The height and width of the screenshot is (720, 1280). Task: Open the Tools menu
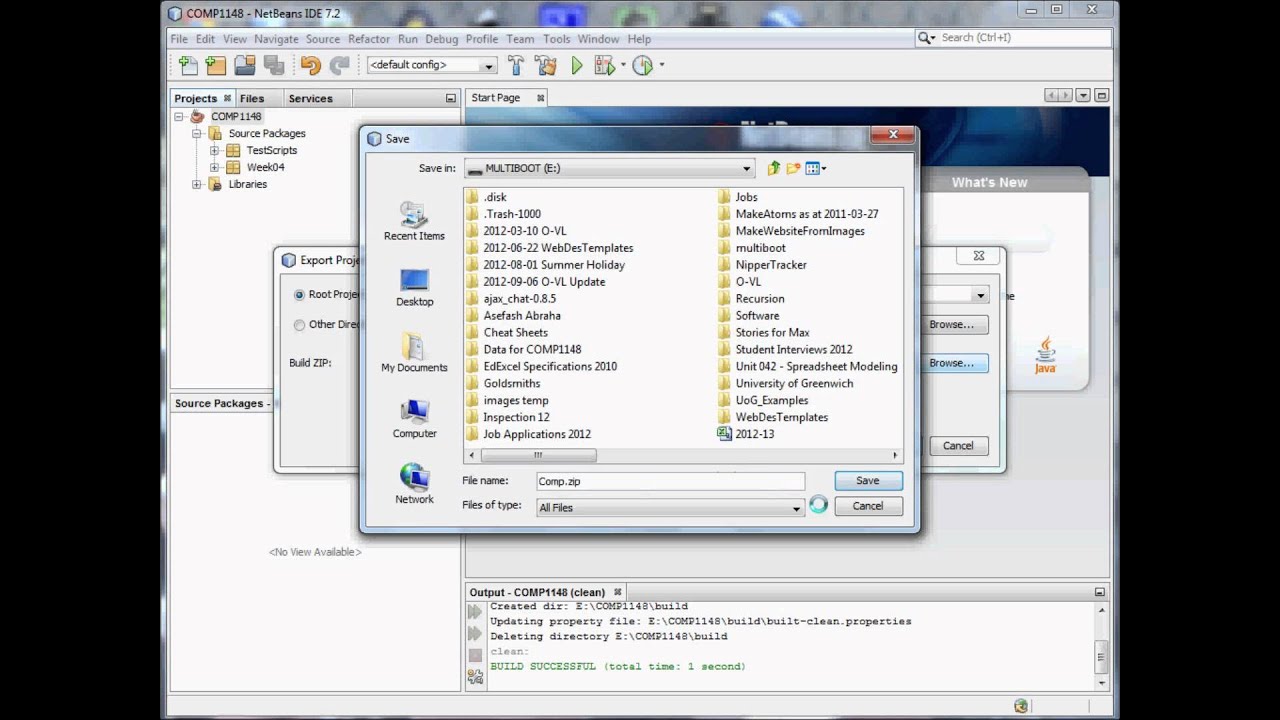coord(556,39)
